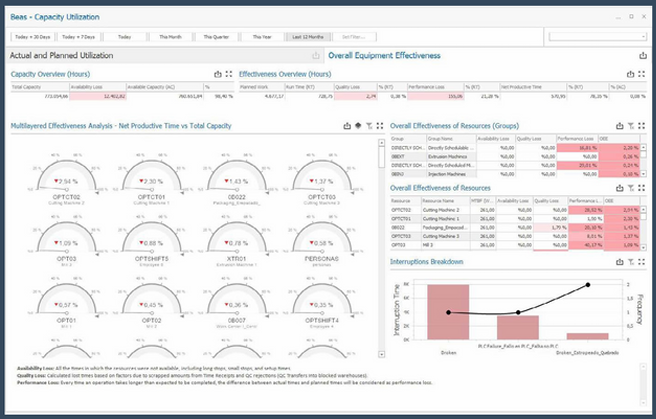This screenshot has width=656, height=419.
Task: Select the Today + 30 Days filter
Action: (33, 37)
